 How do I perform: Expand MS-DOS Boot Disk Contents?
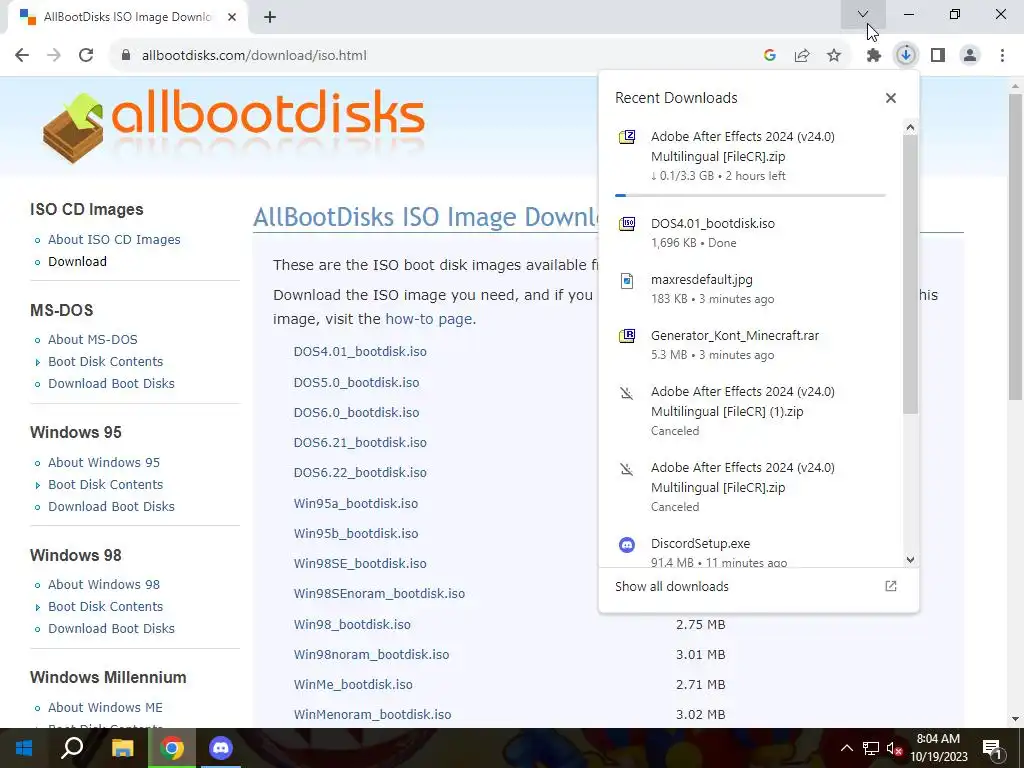tap(105, 361)
